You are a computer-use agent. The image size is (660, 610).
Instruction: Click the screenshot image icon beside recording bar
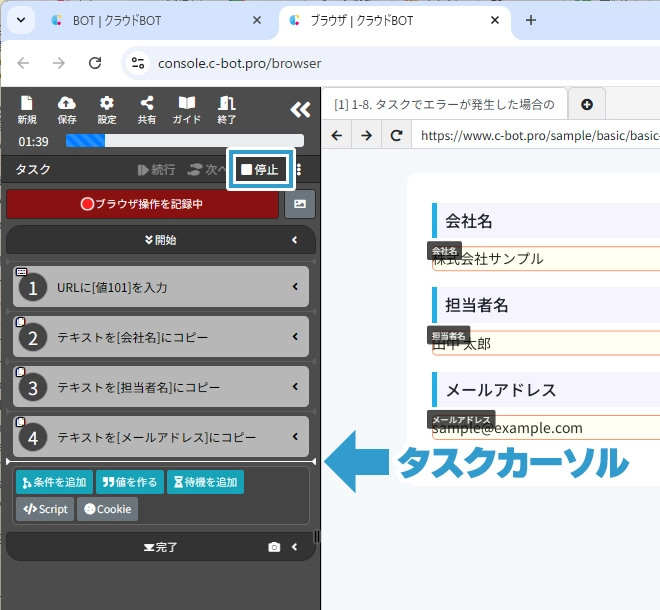point(300,204)
